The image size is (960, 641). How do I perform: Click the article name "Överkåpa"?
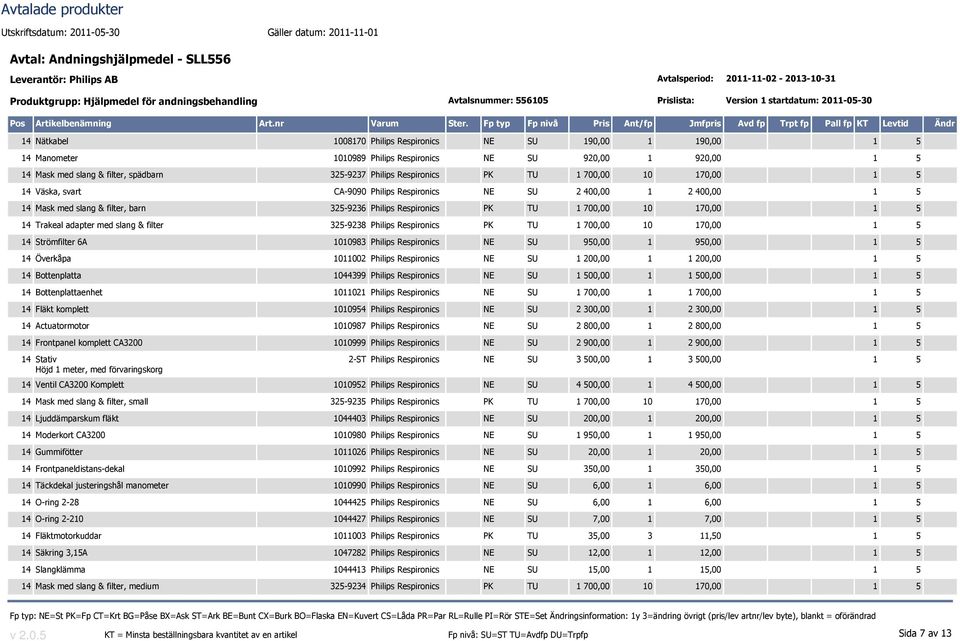[53, 259]
